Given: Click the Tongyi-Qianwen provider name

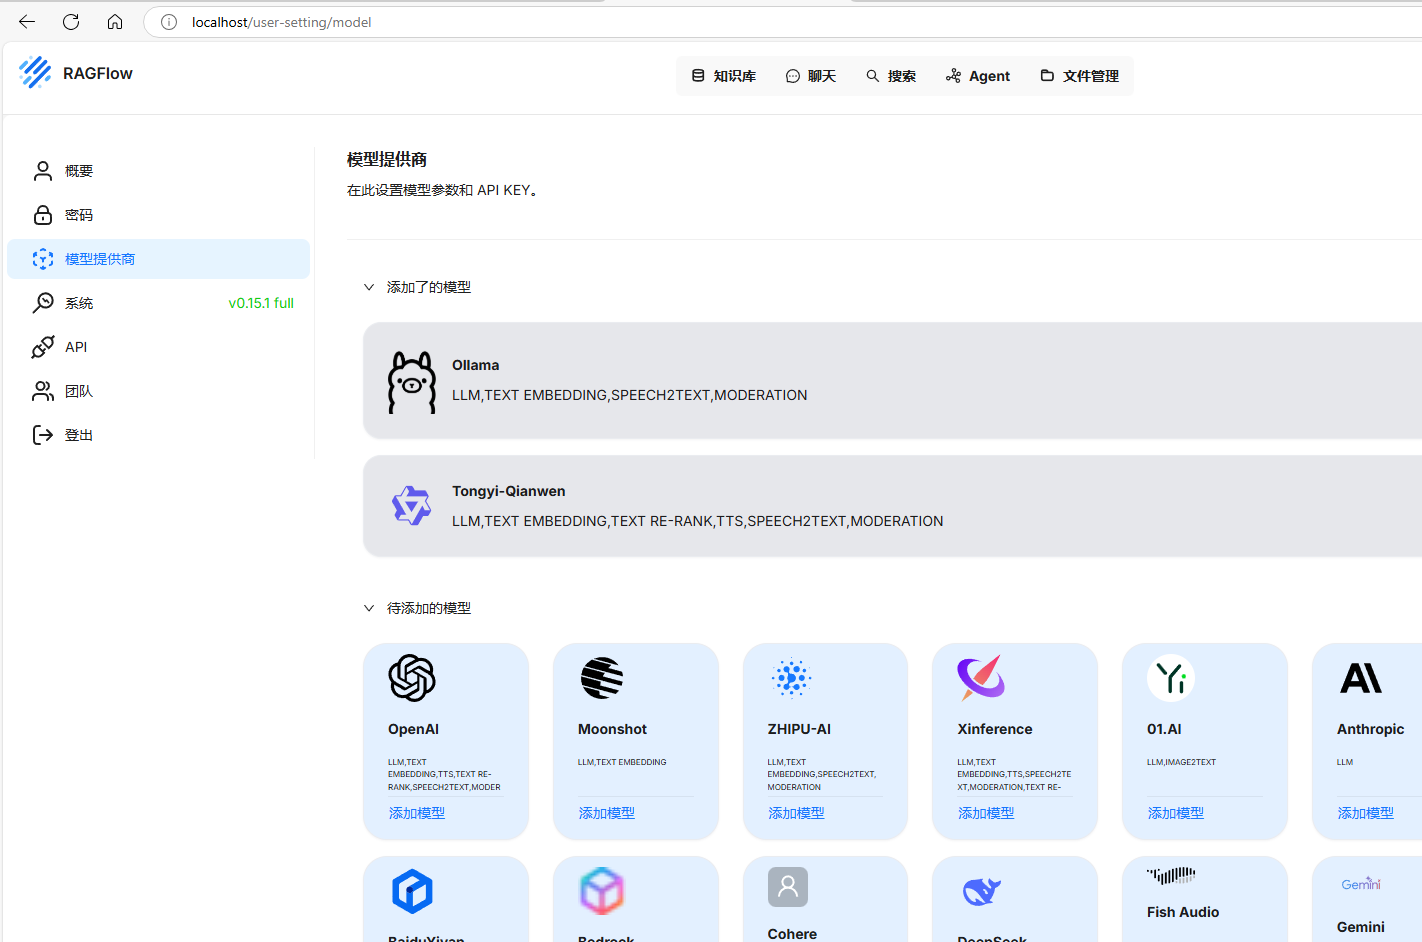Looking at the screenshot, I should (508, 491).
